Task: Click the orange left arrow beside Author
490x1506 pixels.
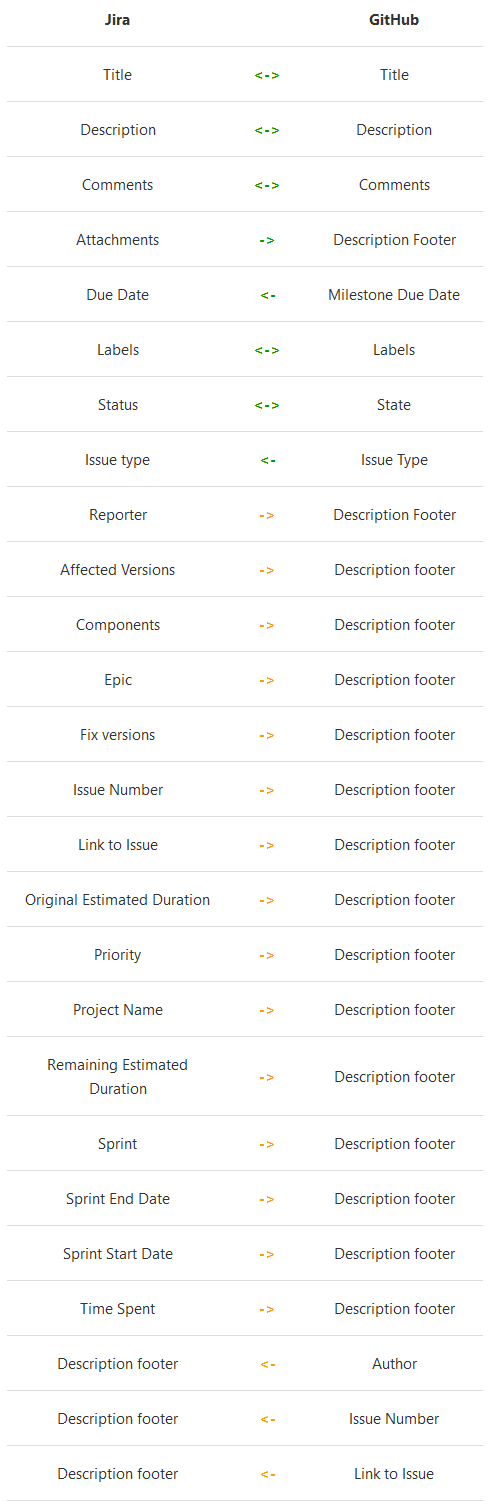Action: click(x=267, y=1364)
